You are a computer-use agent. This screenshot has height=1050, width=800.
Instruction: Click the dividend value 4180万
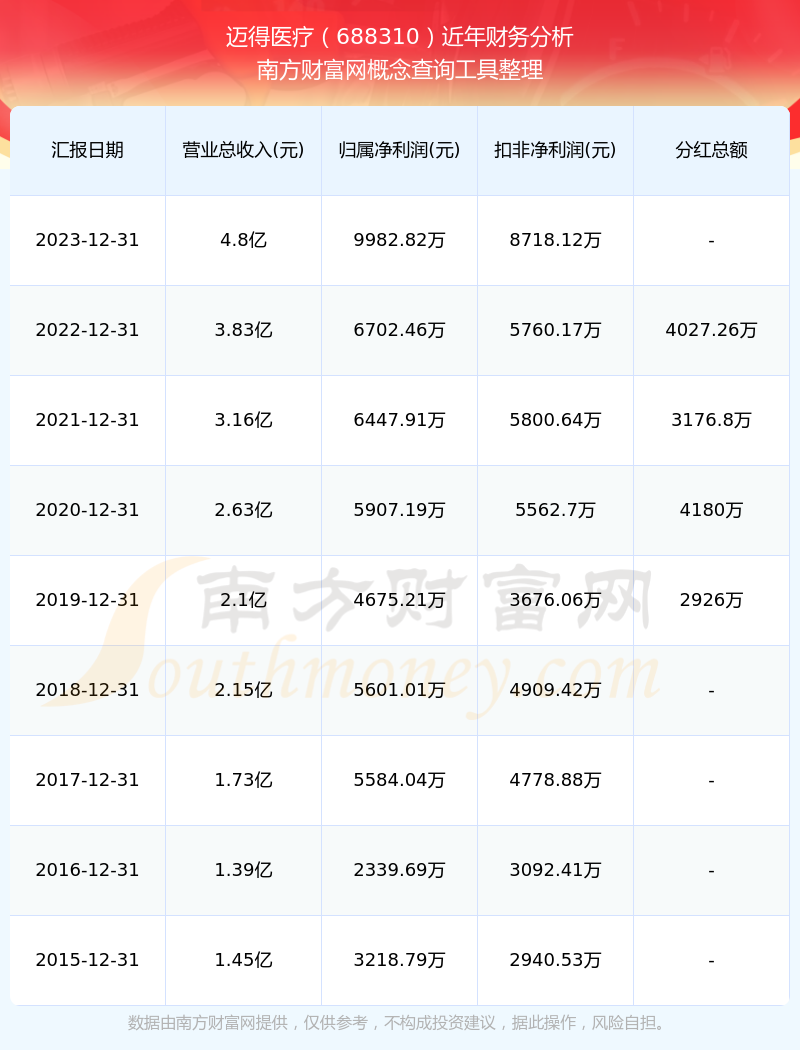(712, 510)
